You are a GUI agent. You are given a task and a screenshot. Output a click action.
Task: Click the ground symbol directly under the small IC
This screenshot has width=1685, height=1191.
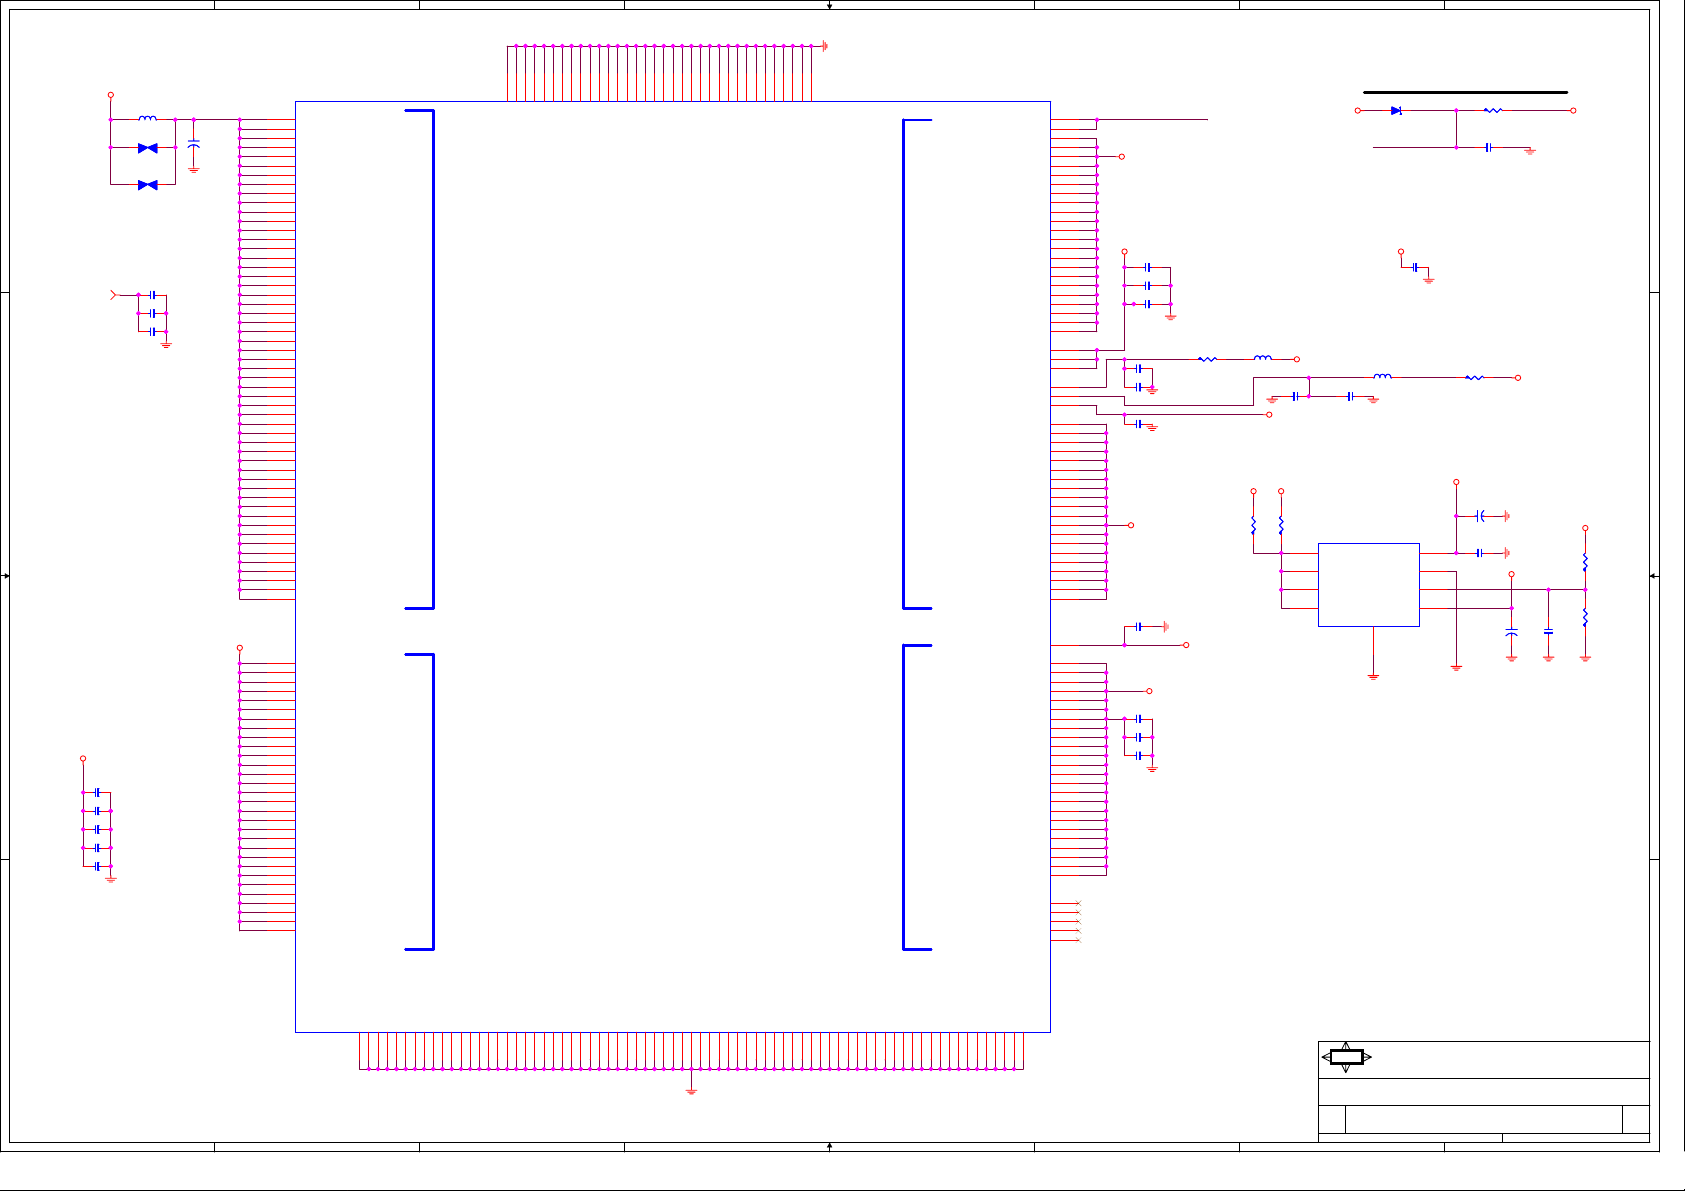[x=1374, y=677]
